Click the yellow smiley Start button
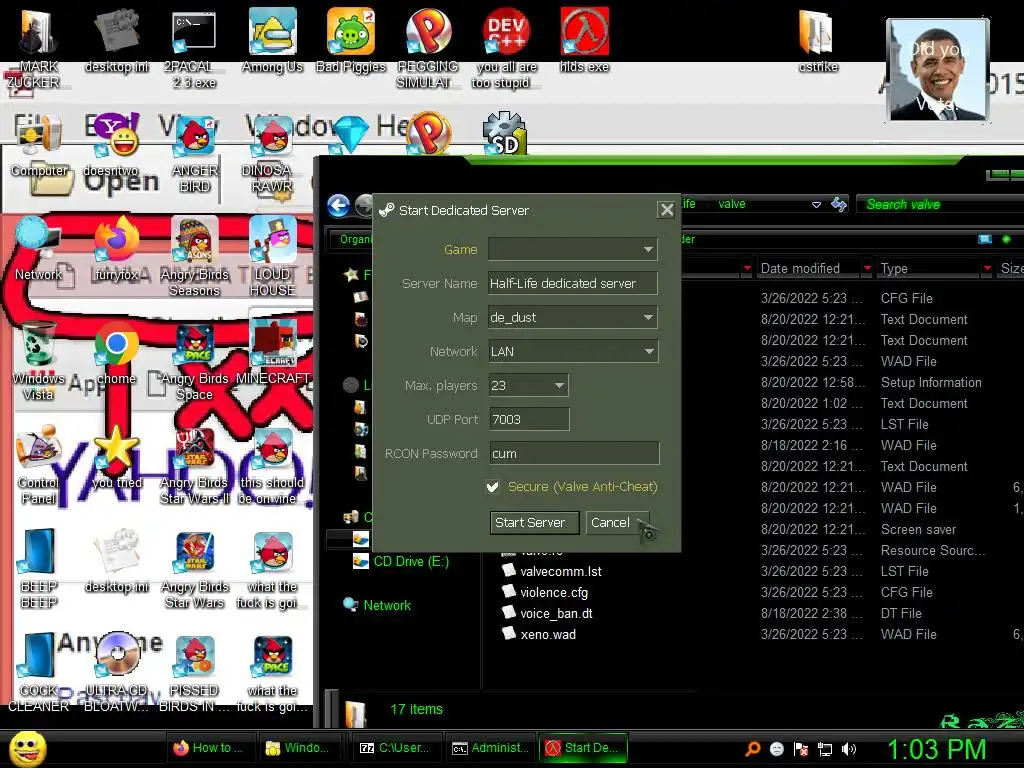This screenshot has height=768, width=1024. tap(27, 748)
